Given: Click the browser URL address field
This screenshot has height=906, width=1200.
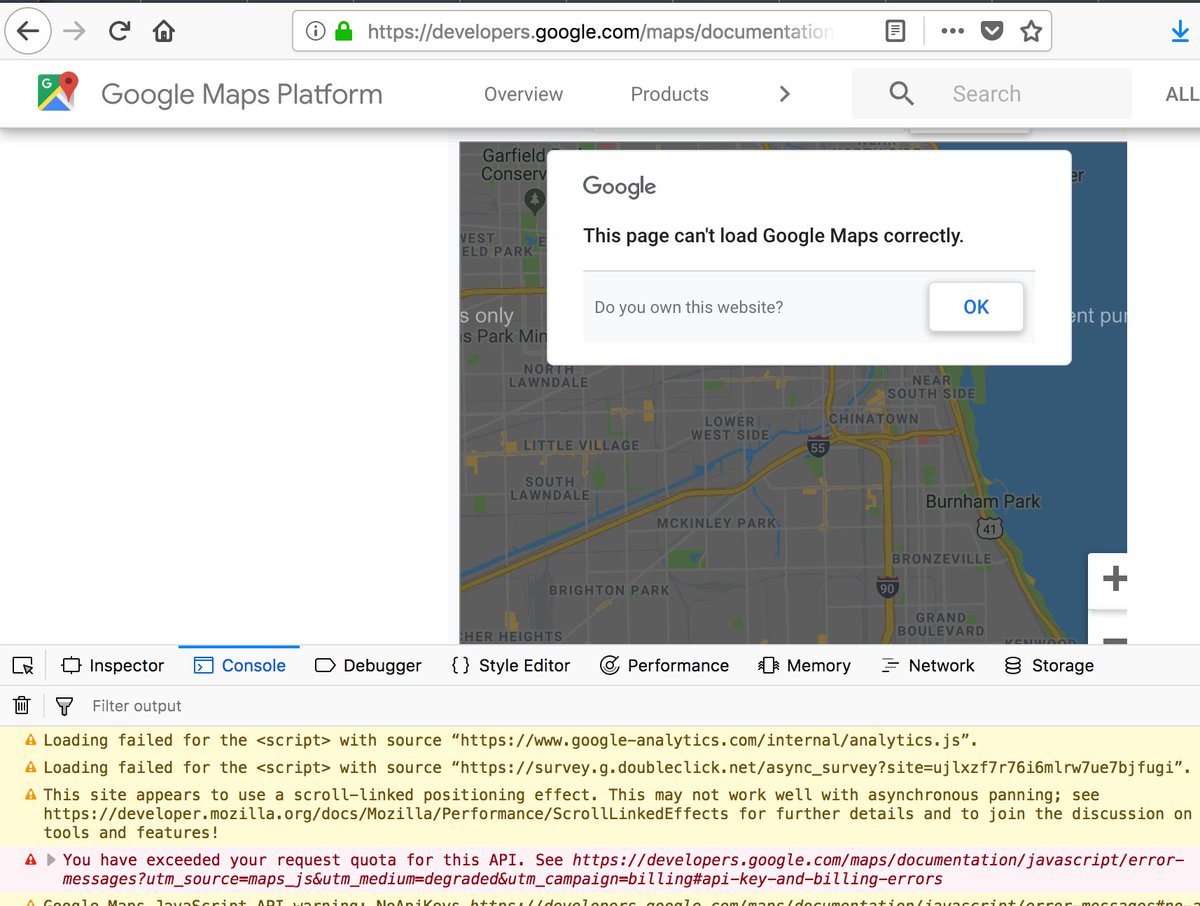Looking at the screenshot, I should pyautogui.click(x=600, y=31).
